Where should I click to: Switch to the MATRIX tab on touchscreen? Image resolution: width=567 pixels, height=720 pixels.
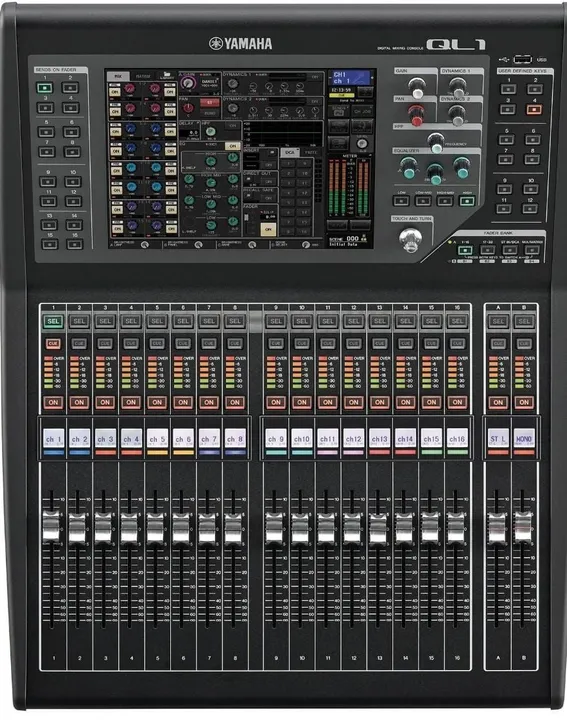(143, 76)
